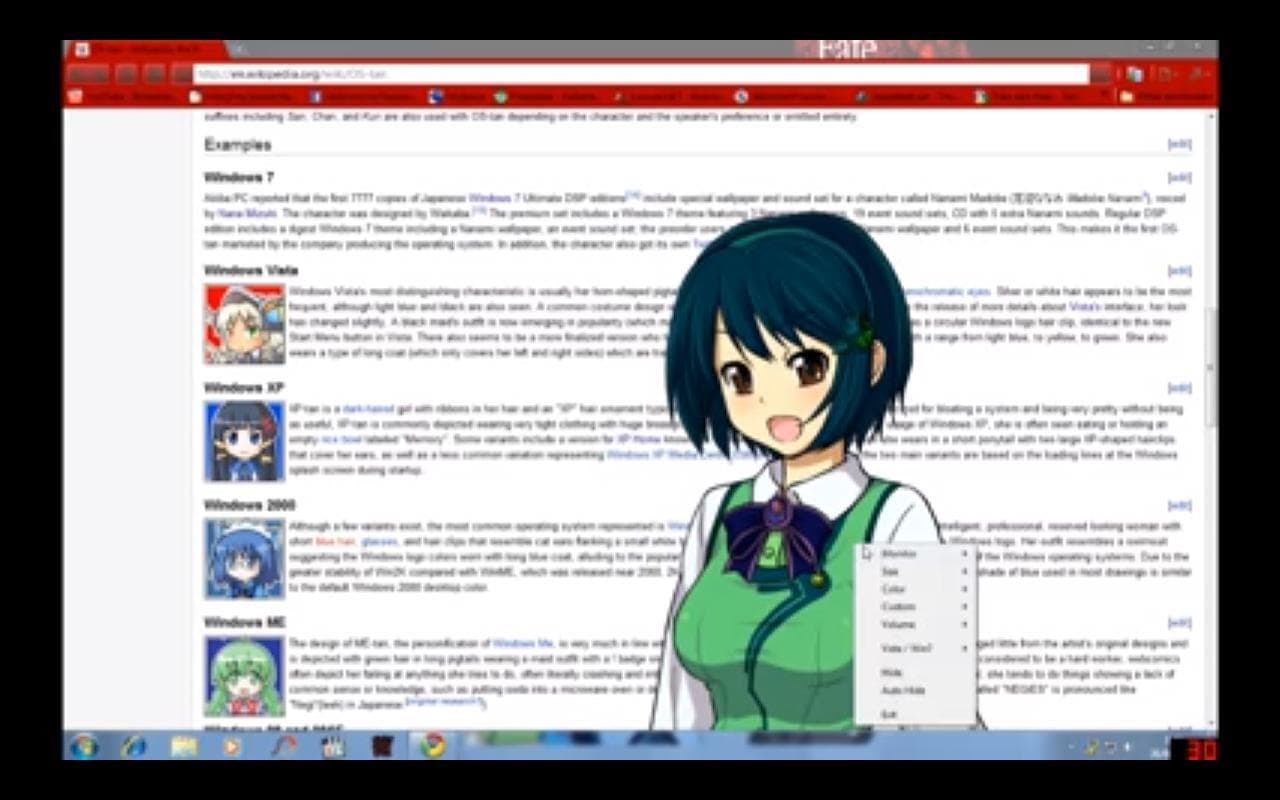This screenshot has width=1280, height=800.
Task: Click the "Windows XP" heading text
Action: coord(244,388)
